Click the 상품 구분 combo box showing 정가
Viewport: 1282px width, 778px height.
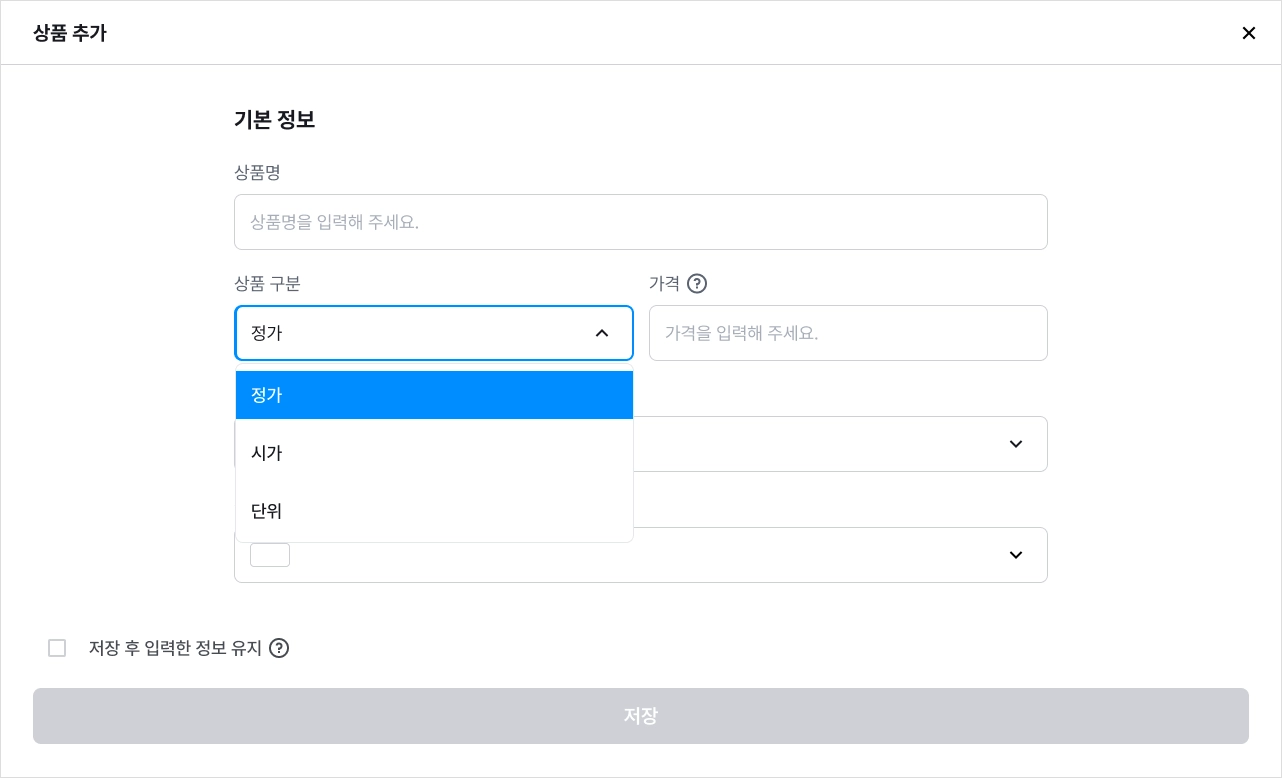pyautogui.click(x=434, y=333)
